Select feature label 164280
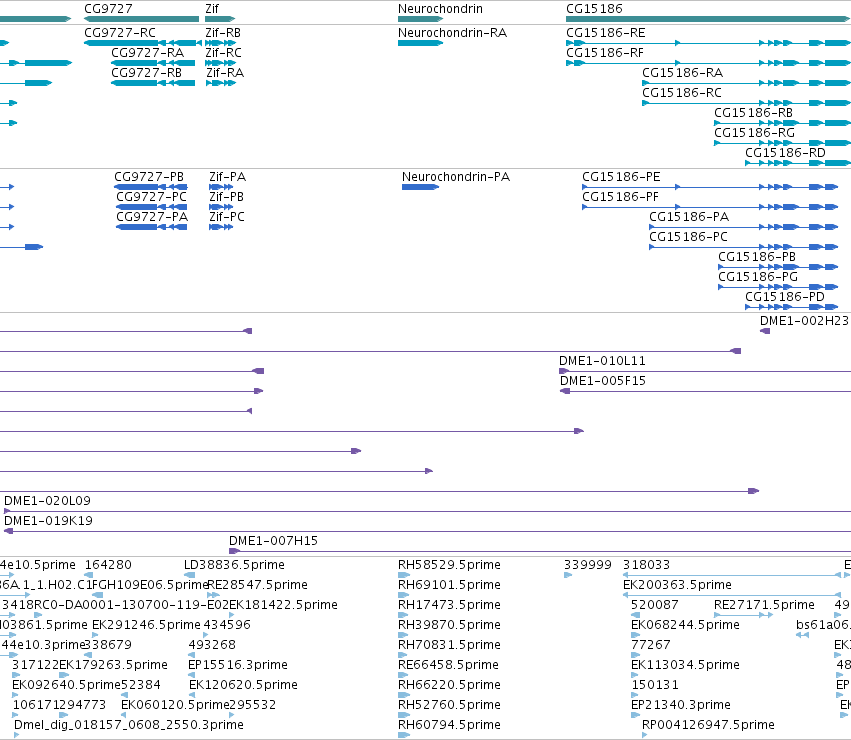This screenshot has height=740, width=851. (108, 565)
